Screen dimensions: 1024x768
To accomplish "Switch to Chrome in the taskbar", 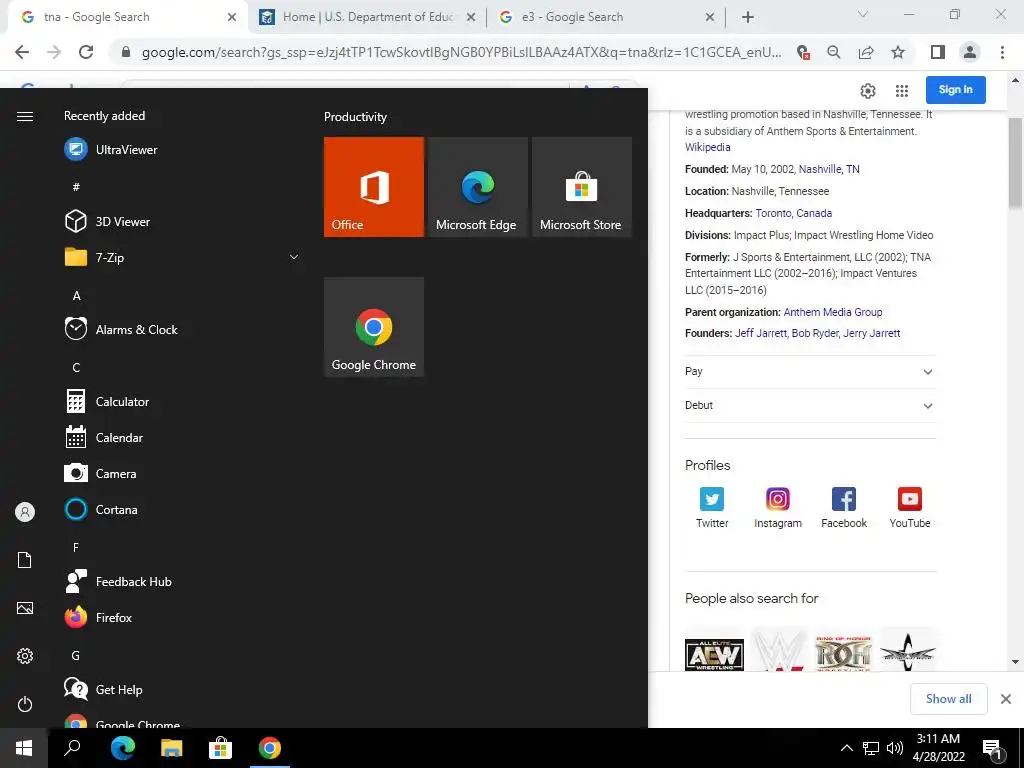I will click(269, 748).
